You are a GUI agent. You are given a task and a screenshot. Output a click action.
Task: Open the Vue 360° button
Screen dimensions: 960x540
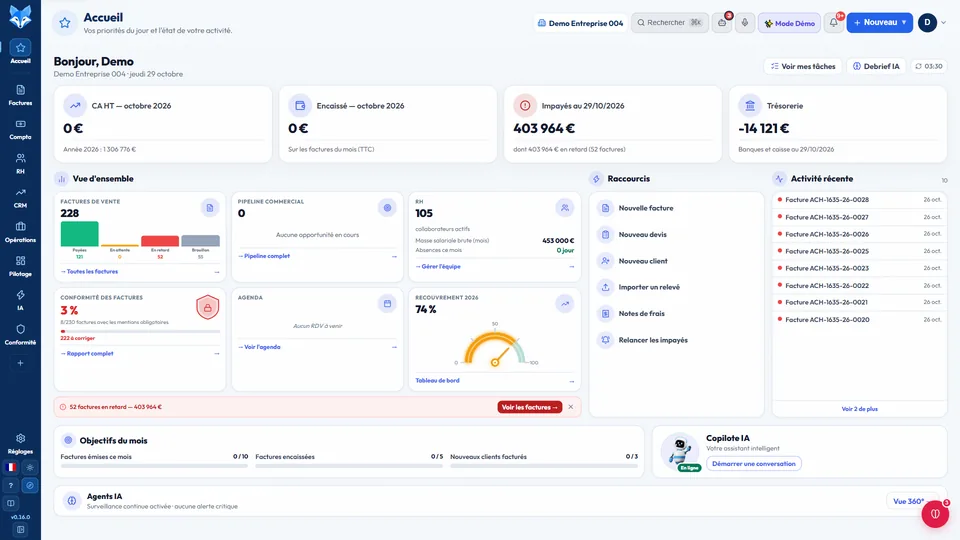910,501
